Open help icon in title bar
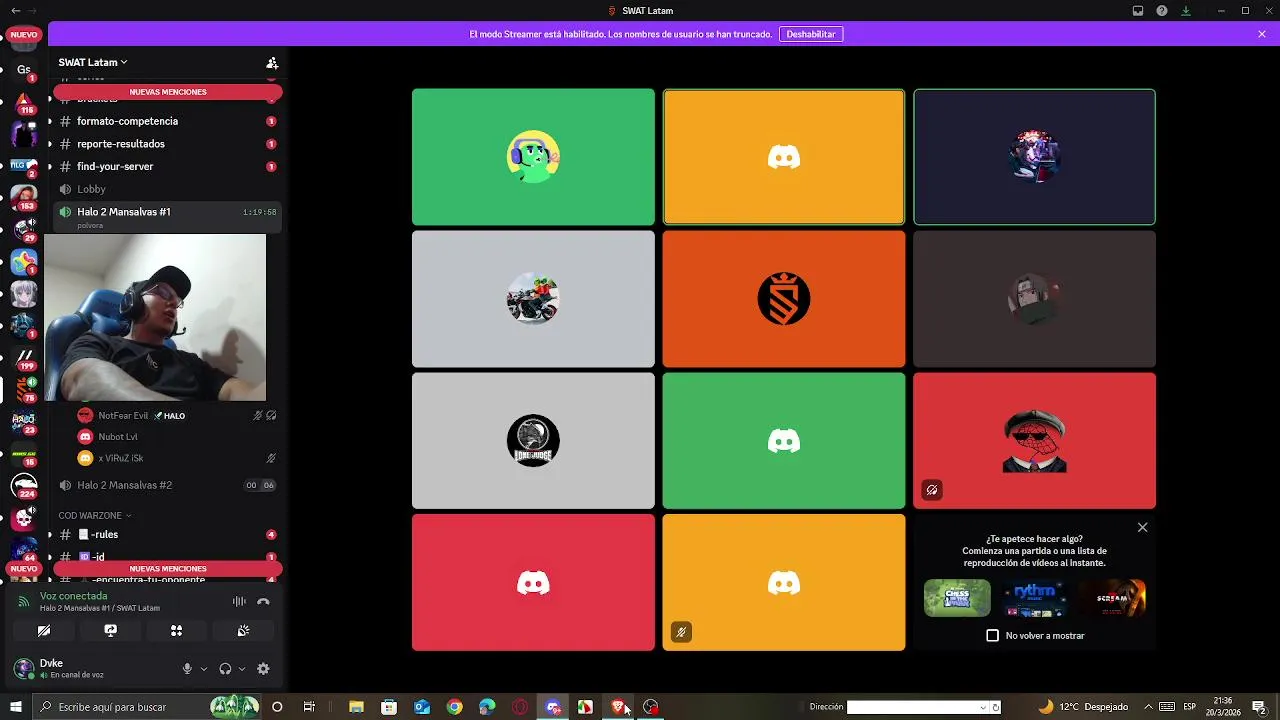Screen dimensions: 1280x720 pos(1162,11)
